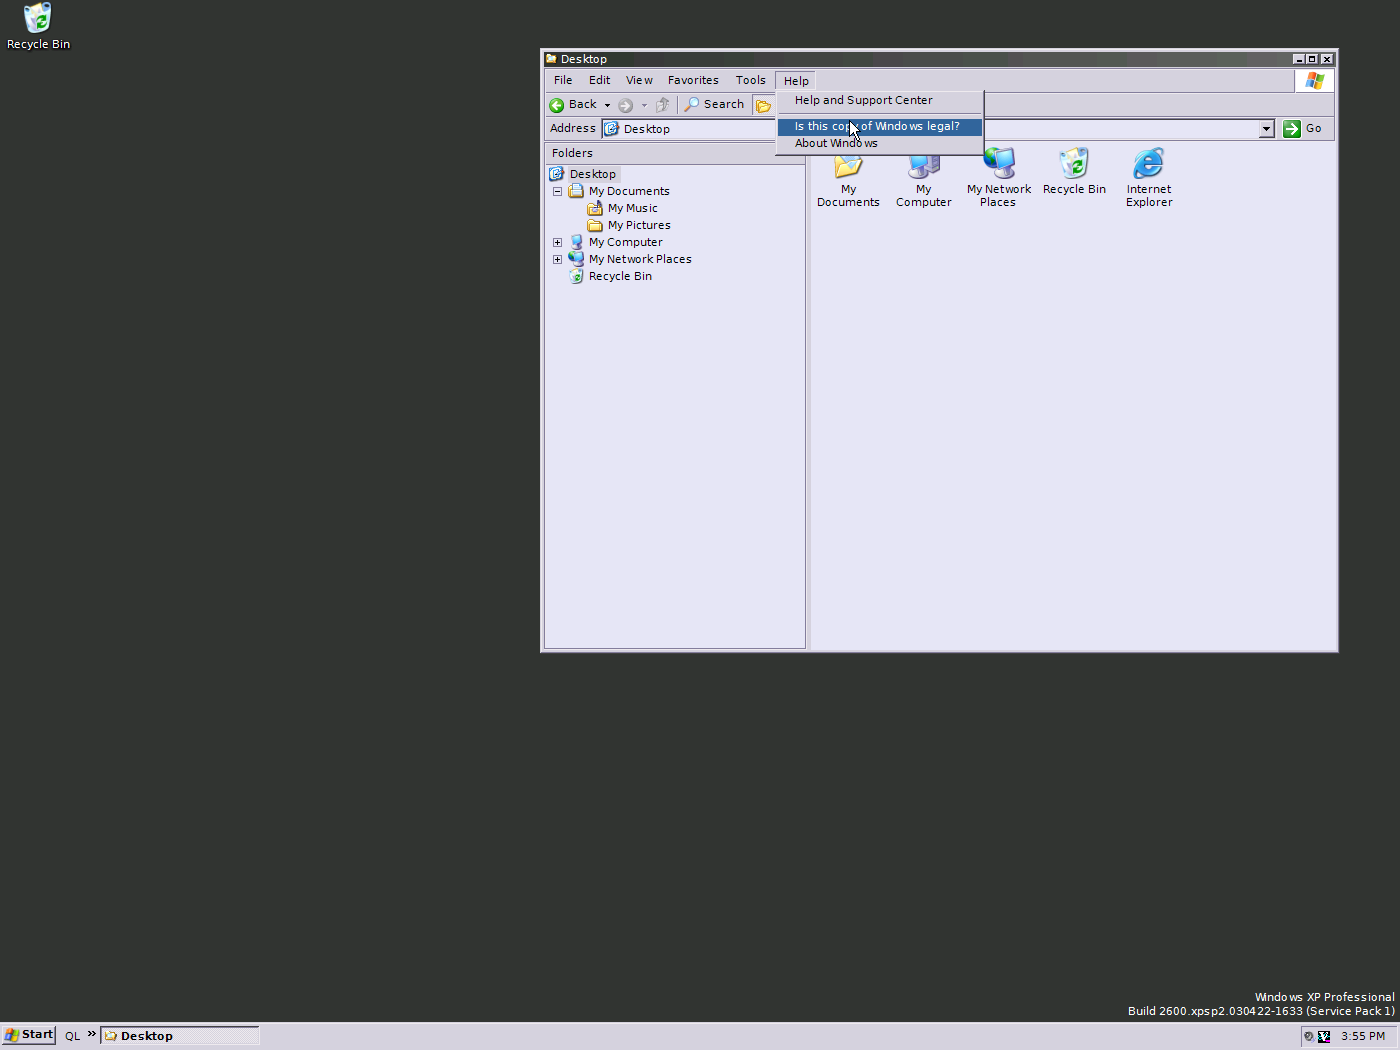The width and height of the screenshot is (1400, 1050).
Task: Select Recycle Bin icon in file pane
Action: coord(1074,173)
